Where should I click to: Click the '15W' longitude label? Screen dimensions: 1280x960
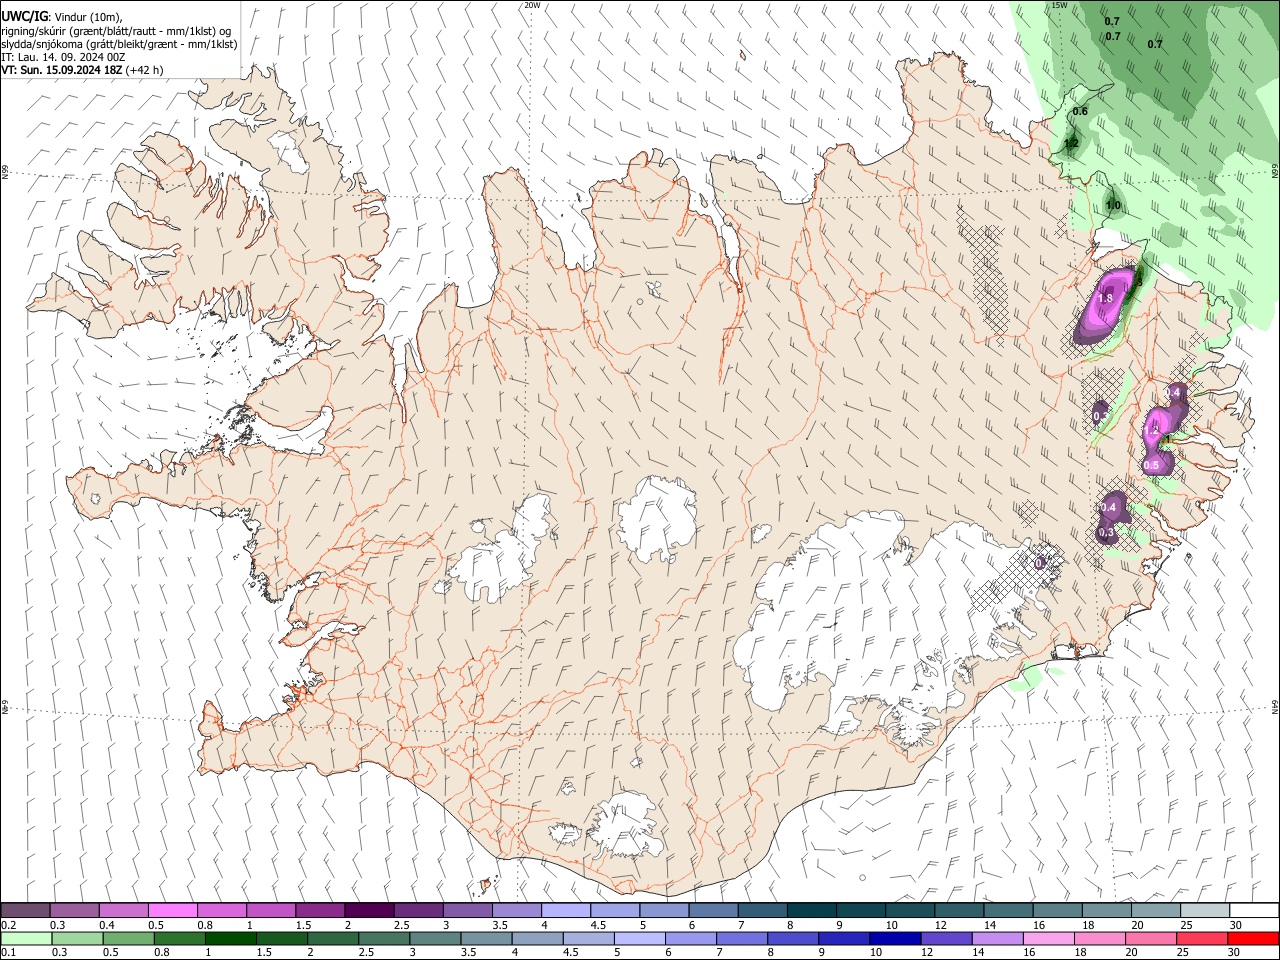click(1059, 5)
